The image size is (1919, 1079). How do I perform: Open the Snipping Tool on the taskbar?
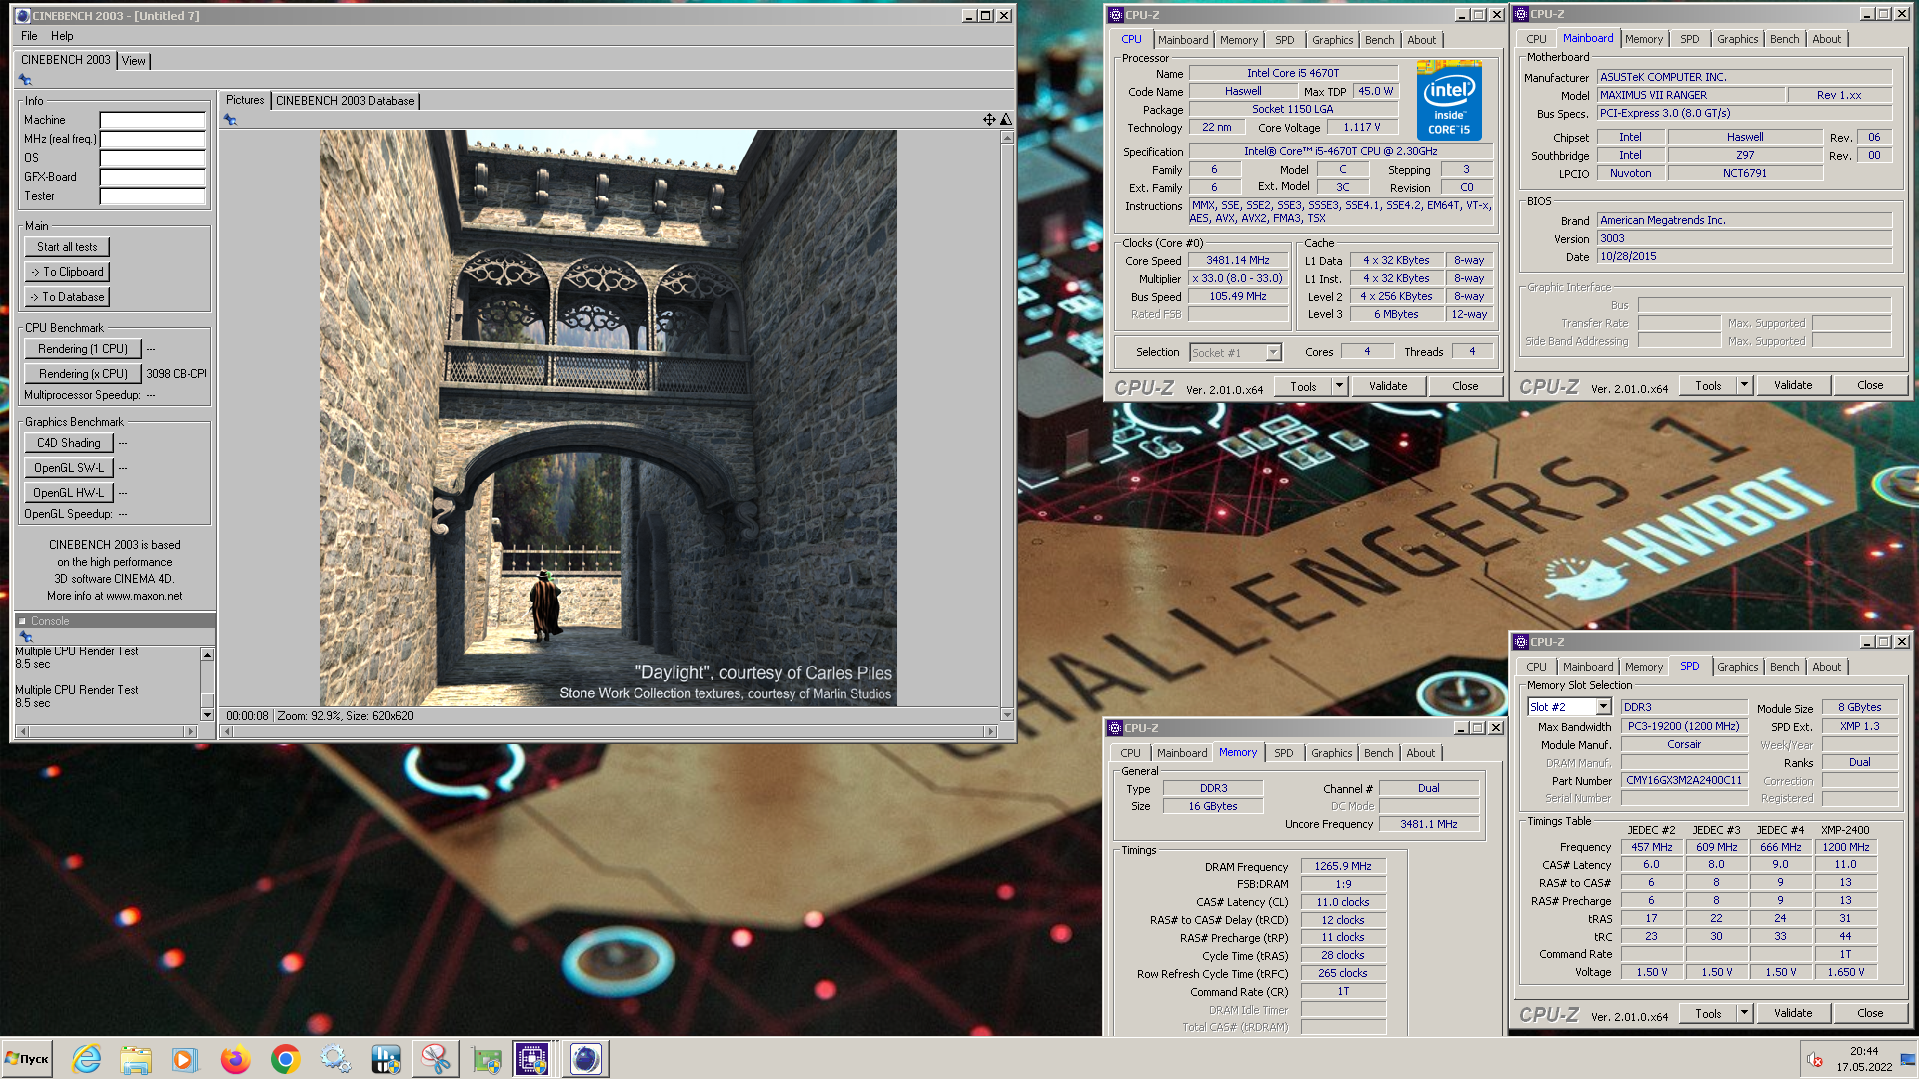[x=435, y=1059]
